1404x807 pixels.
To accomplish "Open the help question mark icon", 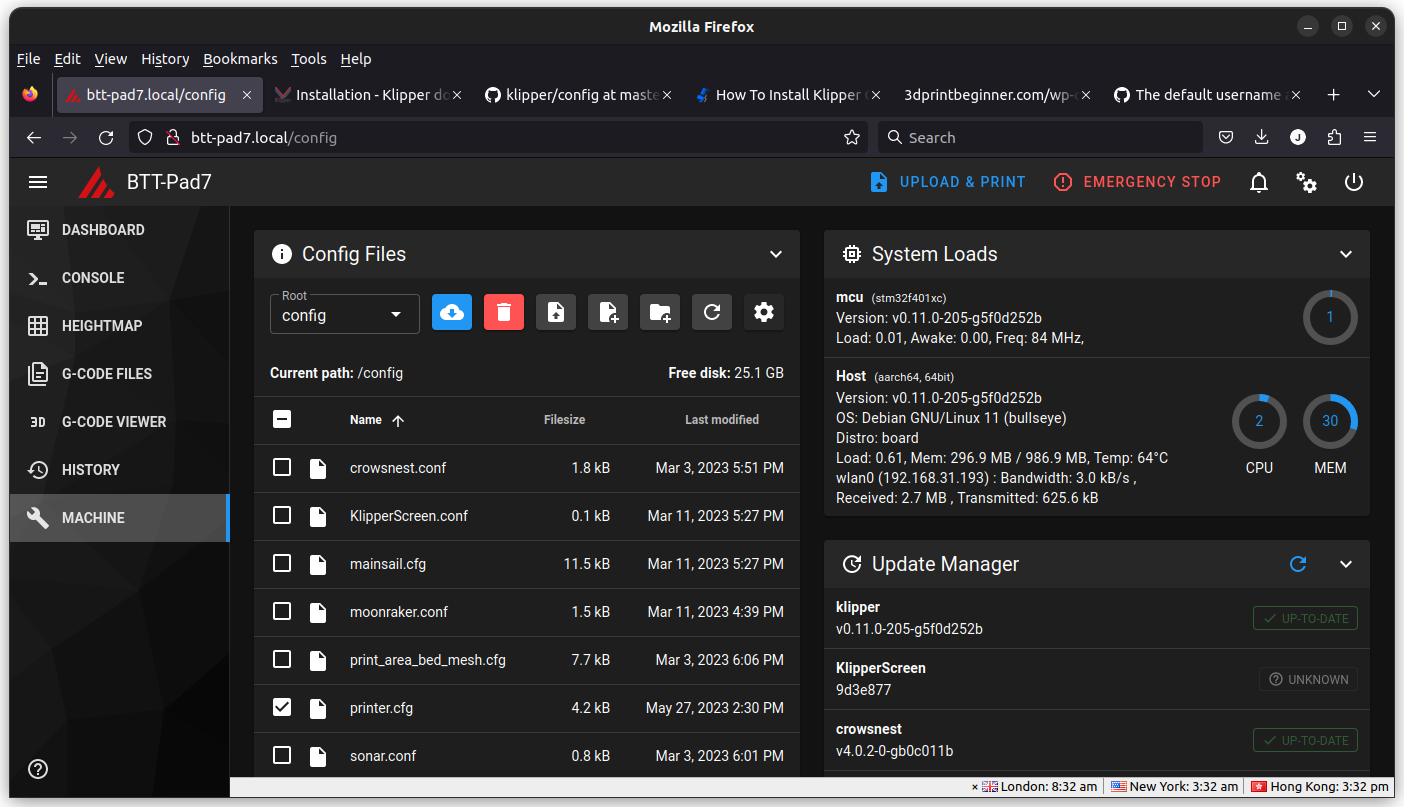I will pos(38,769).
